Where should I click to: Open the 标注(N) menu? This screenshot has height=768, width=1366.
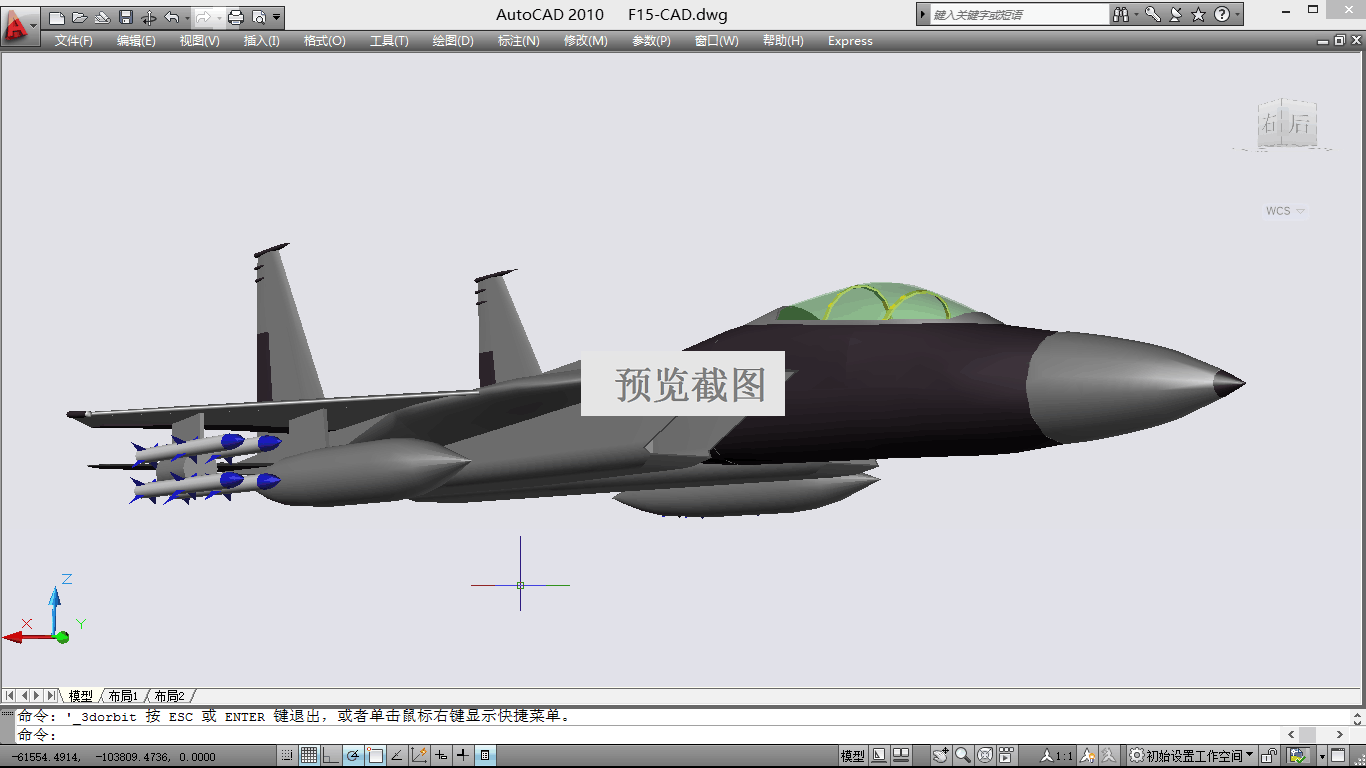click(518, 41)
